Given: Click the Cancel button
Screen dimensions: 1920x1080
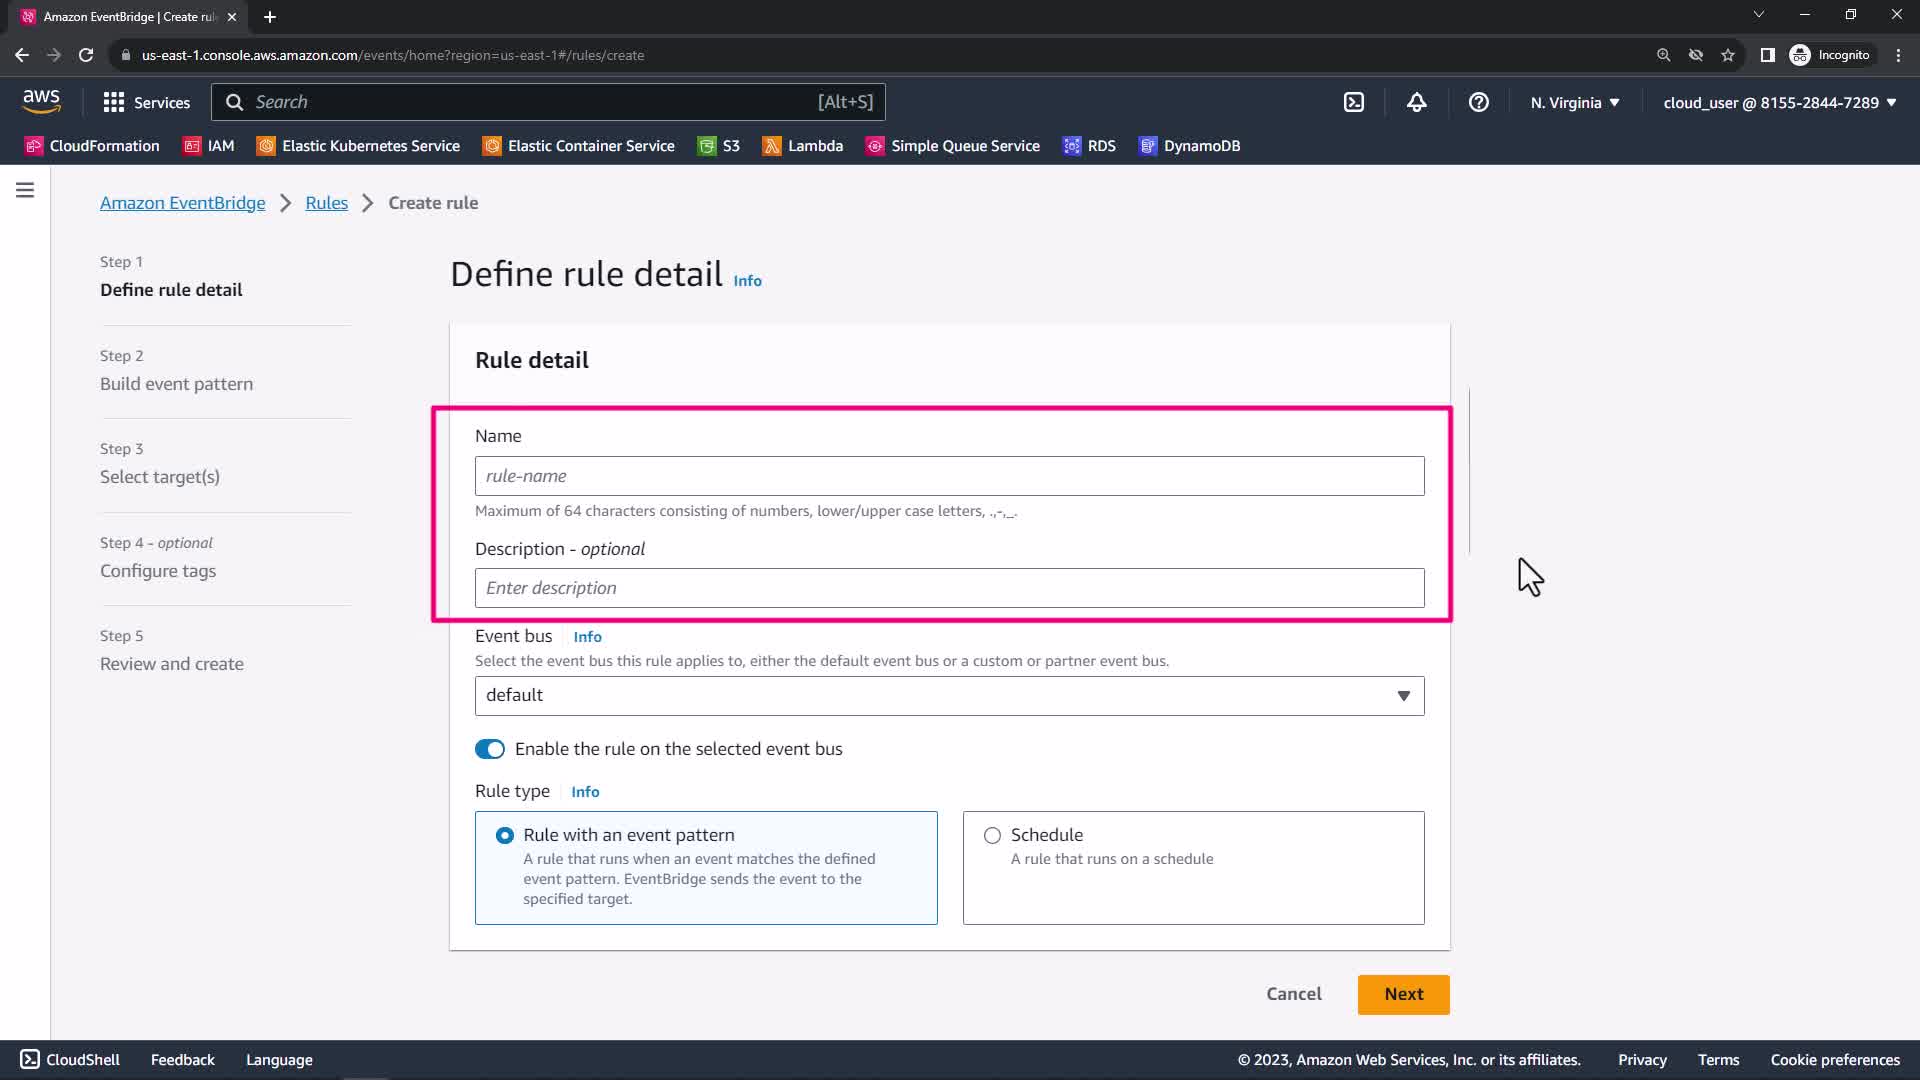Looking at the screenshot, I should 1293,994.
